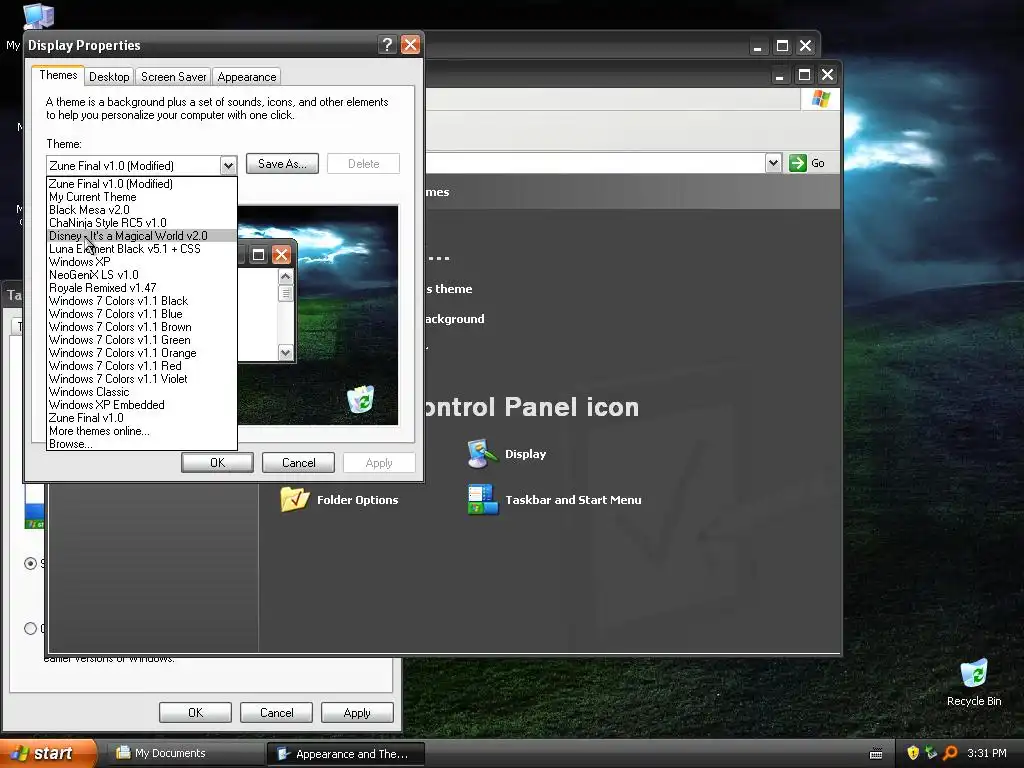Click the disabled Delete button
Image resolution: width=1024 pixels, height=768 pixels.
[x=363, y=164]
